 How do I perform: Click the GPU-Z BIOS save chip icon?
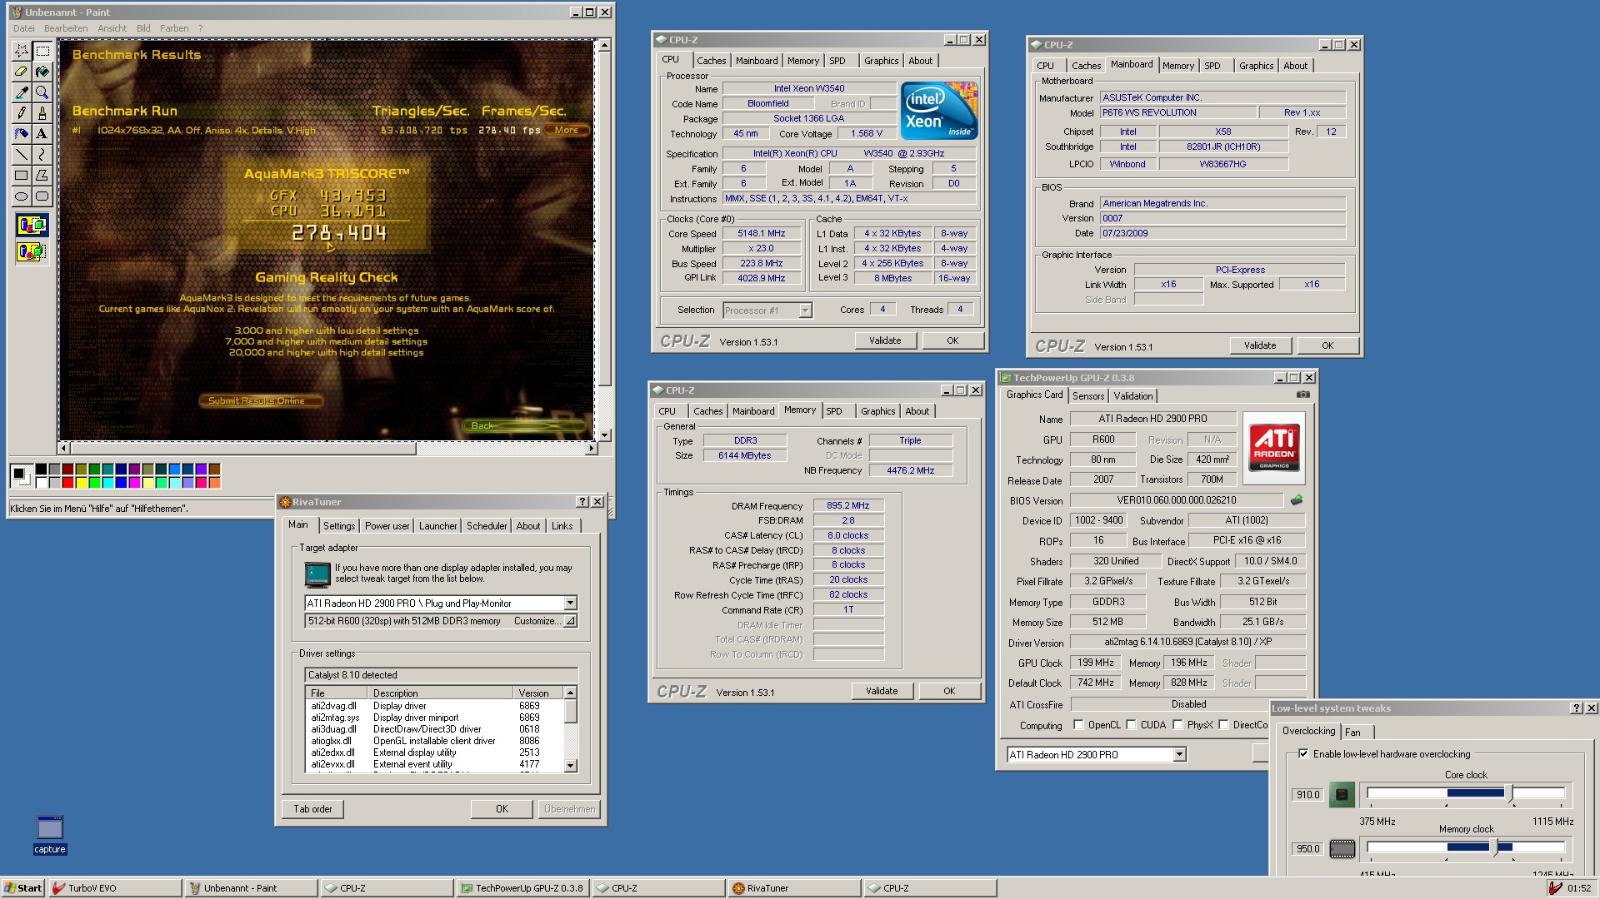click(1297, 500)
